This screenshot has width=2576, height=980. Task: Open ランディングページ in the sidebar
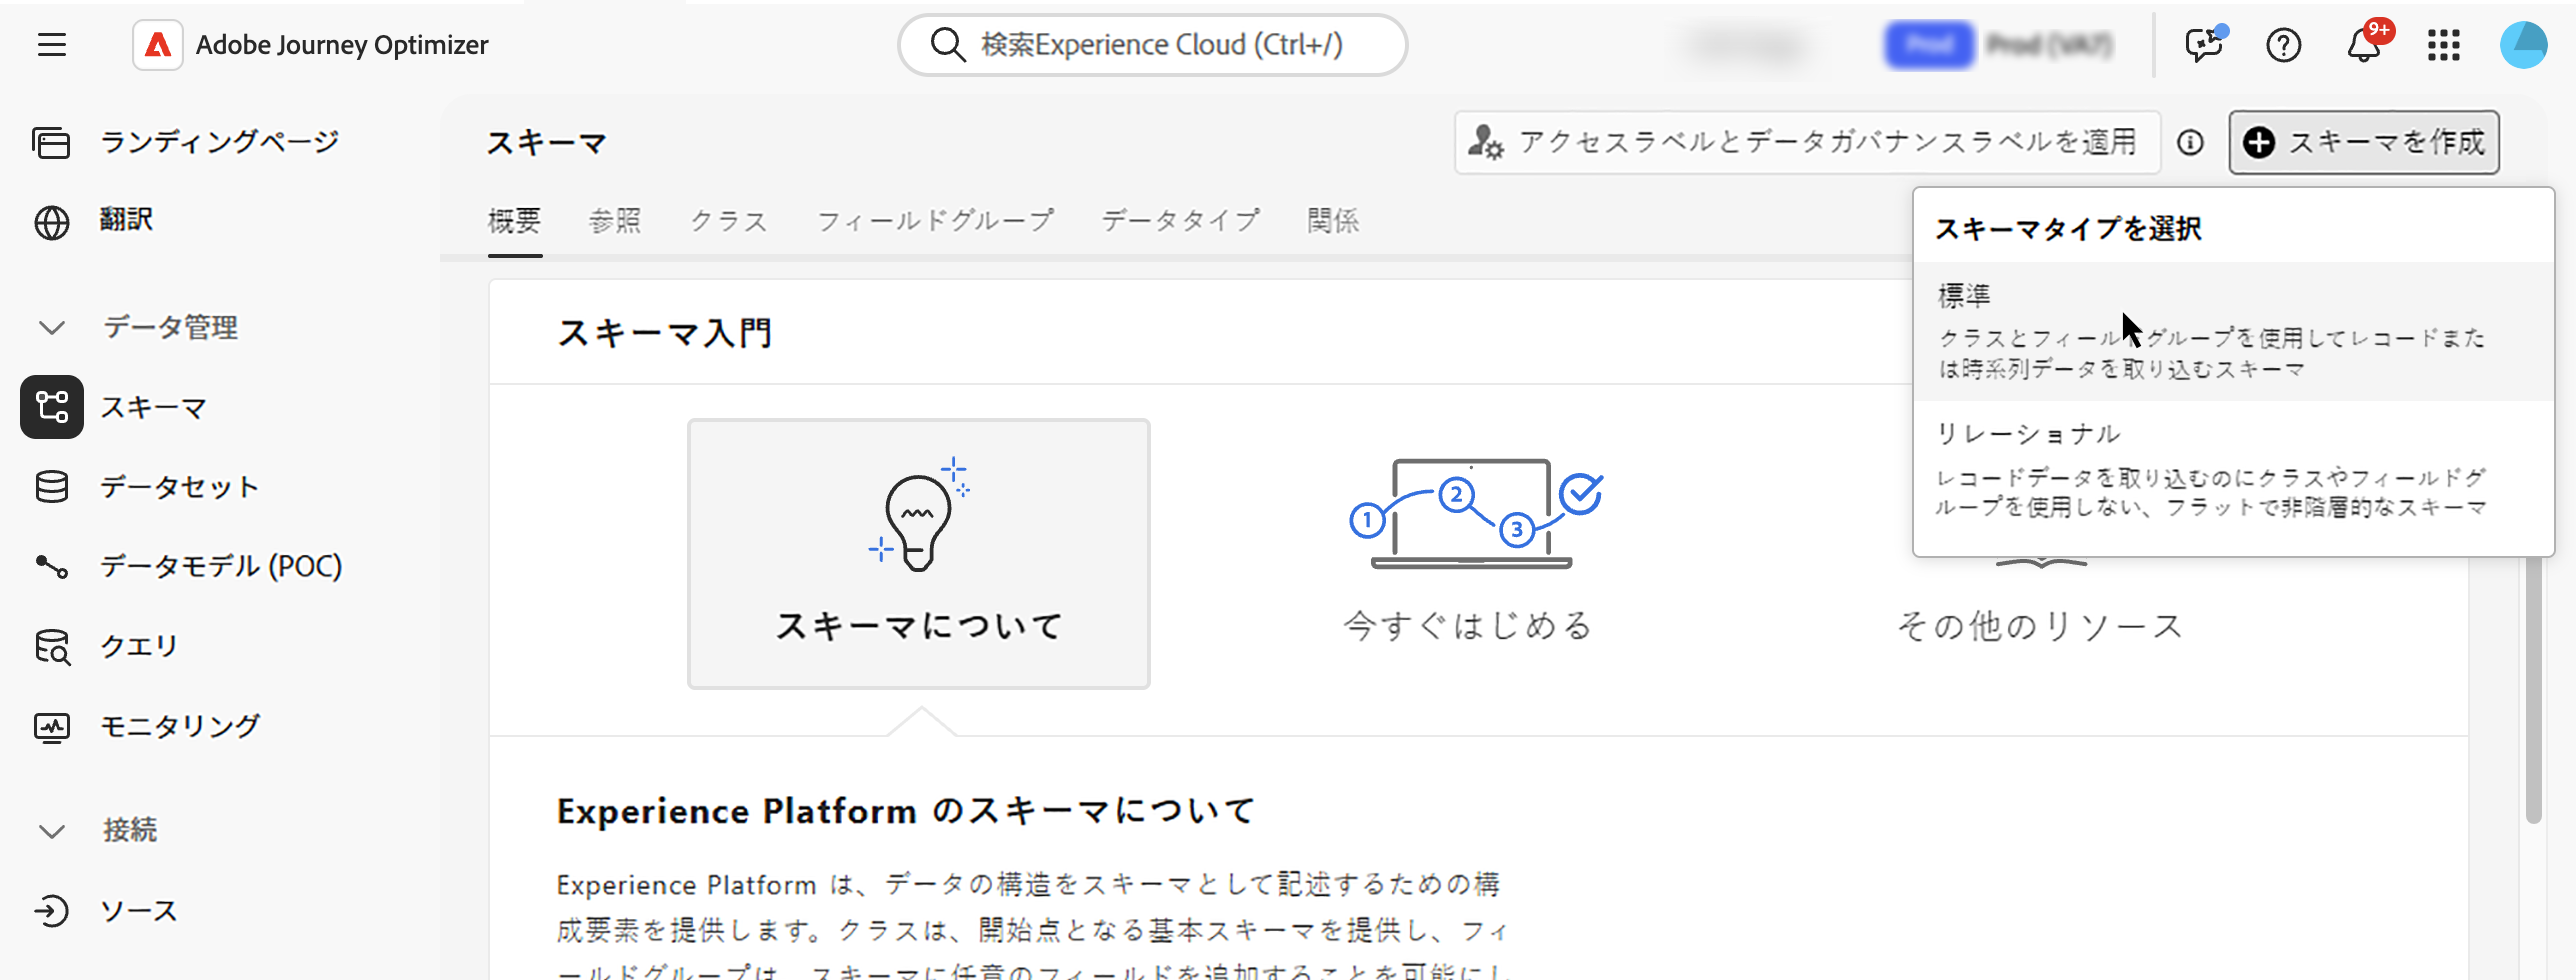click(x=220, y=142)
